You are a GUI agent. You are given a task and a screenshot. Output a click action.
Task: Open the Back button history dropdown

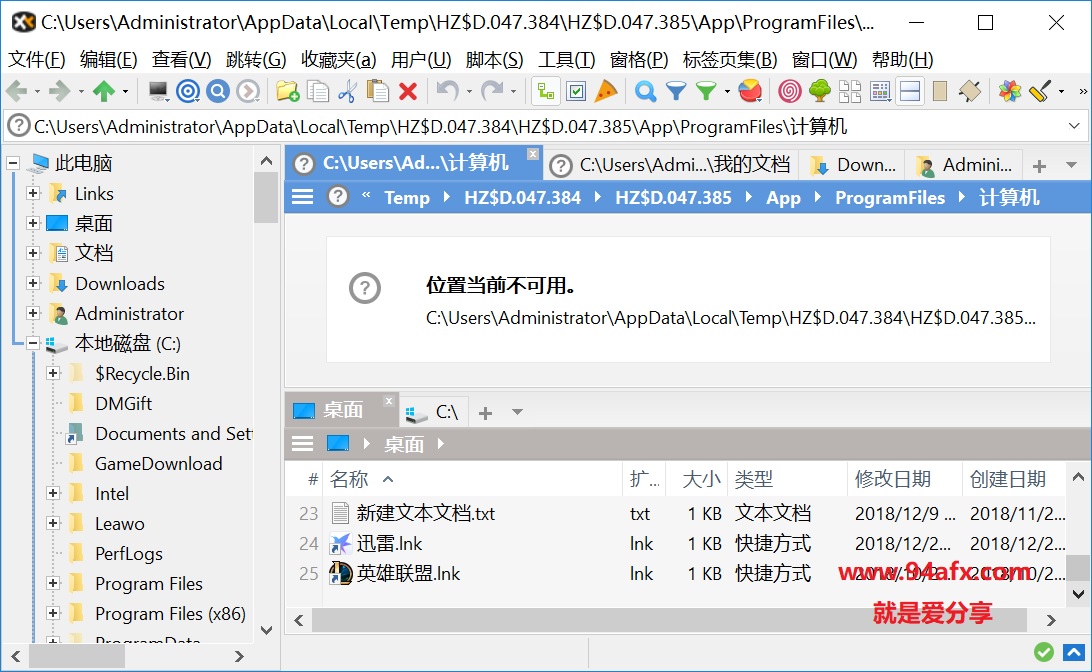(x=37, y=91)
